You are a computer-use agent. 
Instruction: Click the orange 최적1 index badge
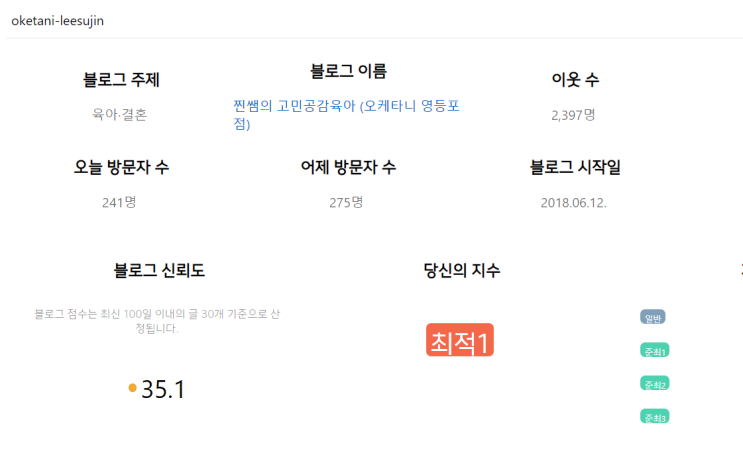[460, 341]
